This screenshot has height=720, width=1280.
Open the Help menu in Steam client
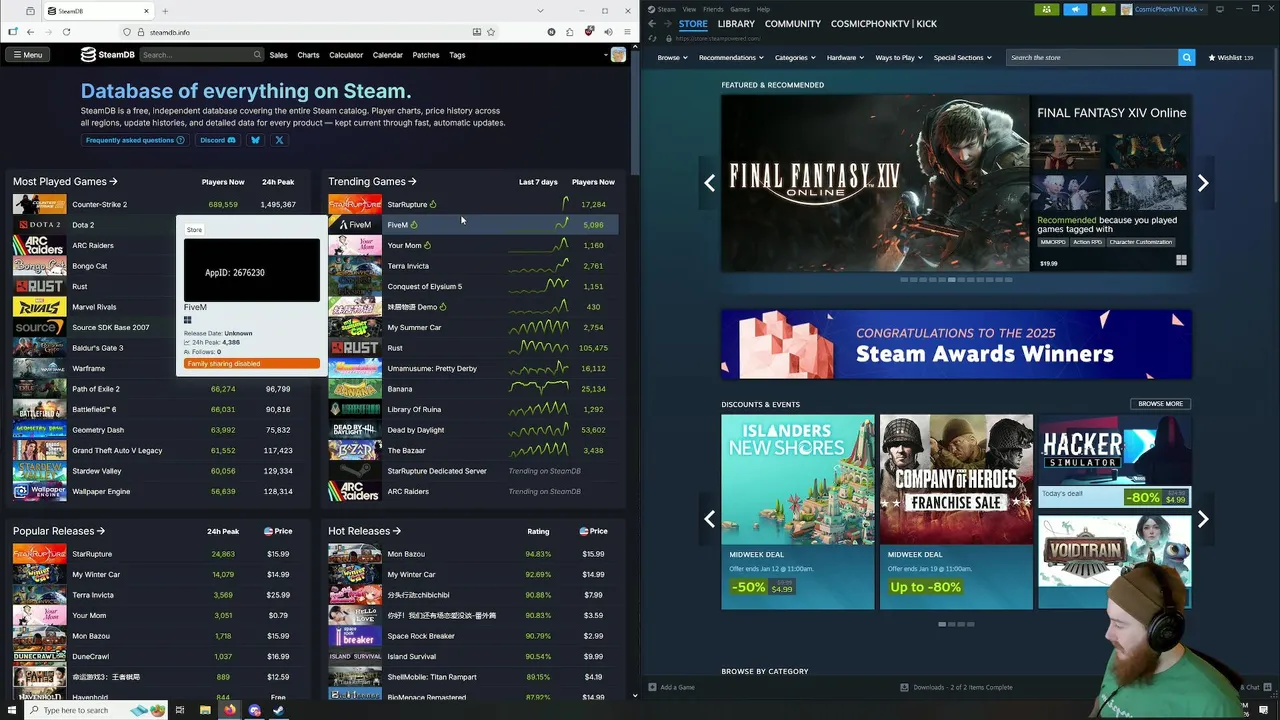(x=763, y=9)
